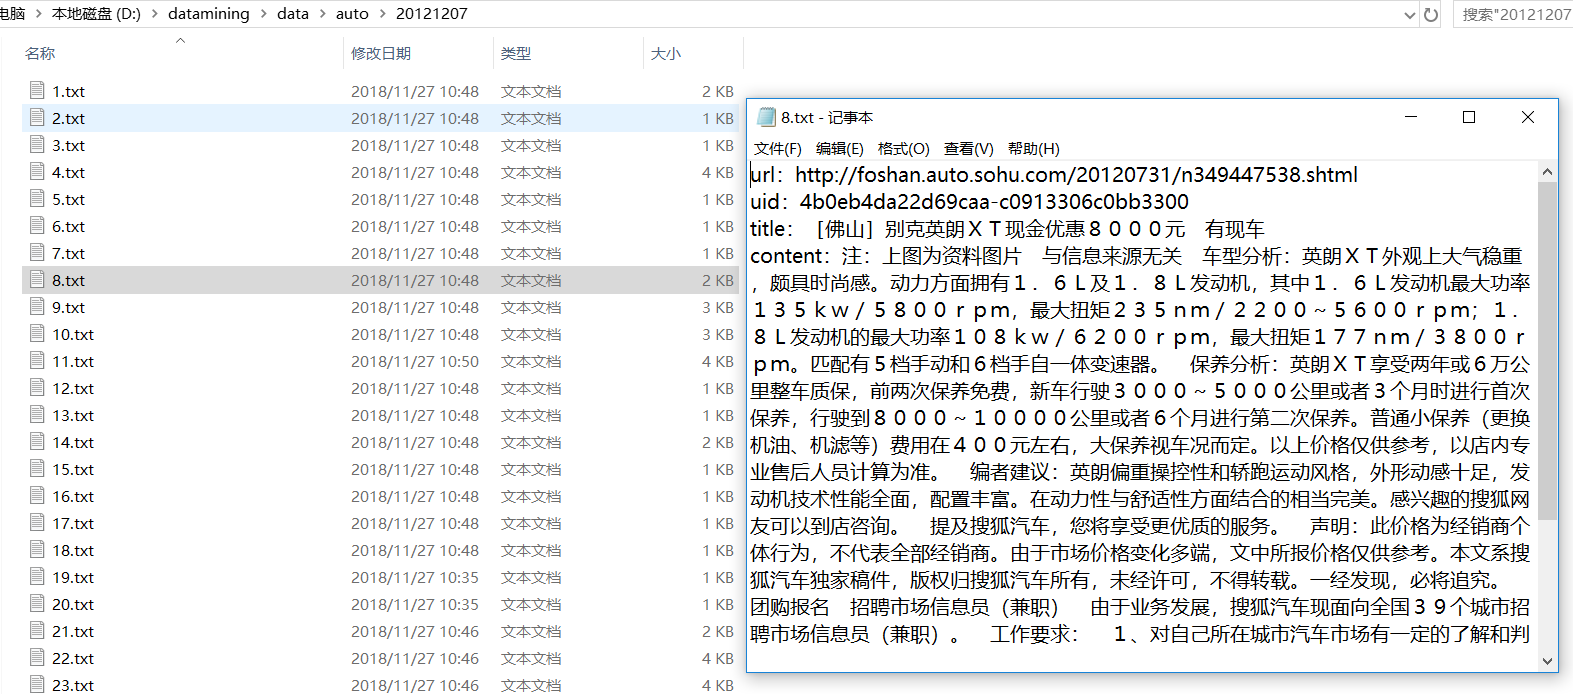Click the file icon of 5.txt
Screen dimensions: 1573x694
pos(38,198)
